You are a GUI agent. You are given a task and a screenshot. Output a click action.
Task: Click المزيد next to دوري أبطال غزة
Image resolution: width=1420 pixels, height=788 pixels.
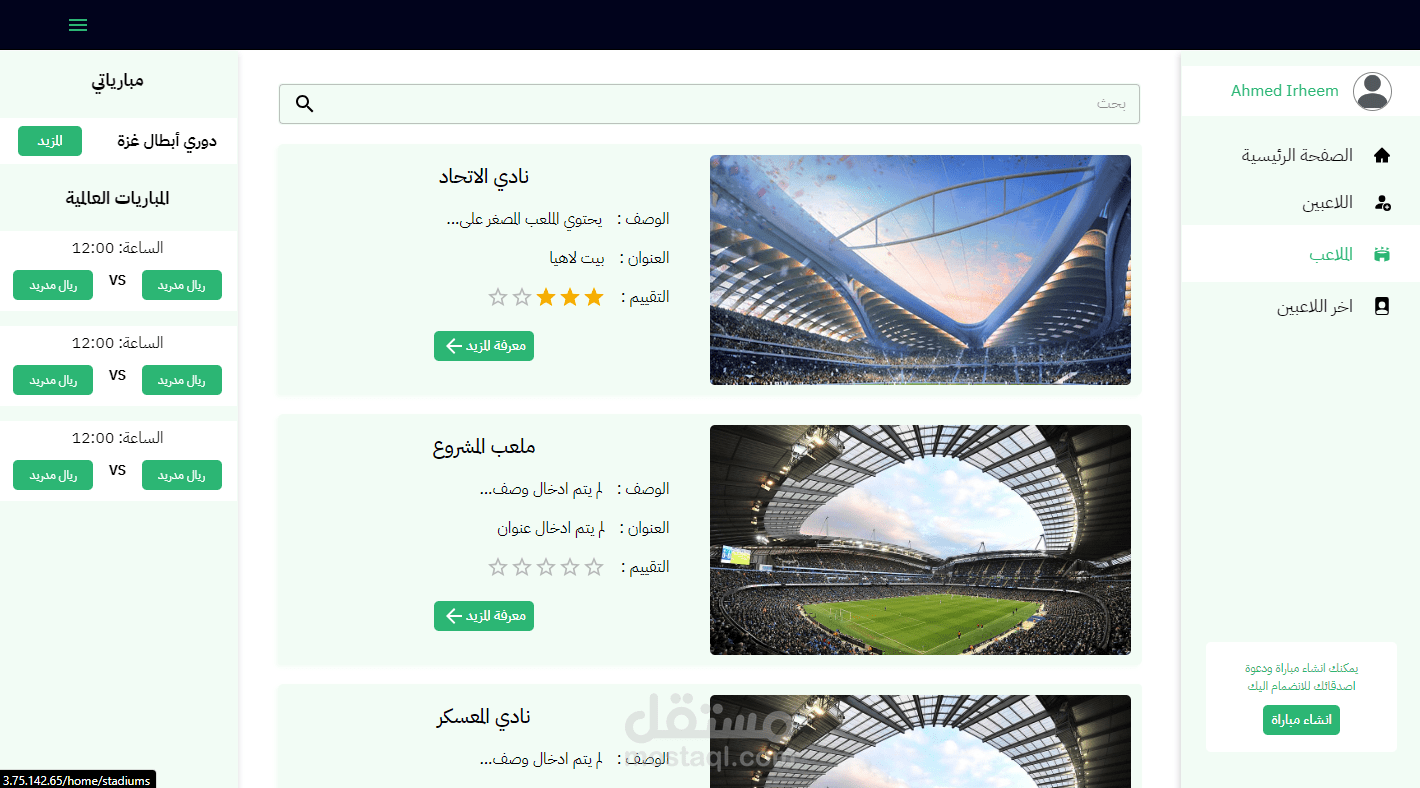point(50,141)
